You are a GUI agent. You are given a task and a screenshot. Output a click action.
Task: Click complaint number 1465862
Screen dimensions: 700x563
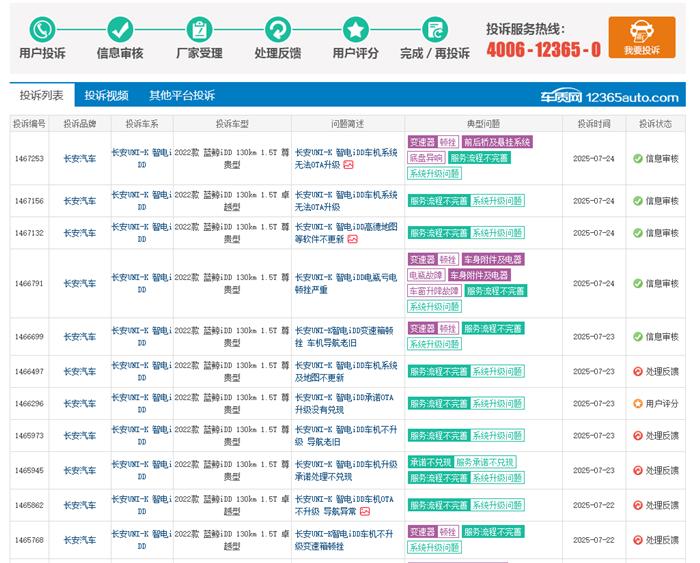[x=29, y=505]
